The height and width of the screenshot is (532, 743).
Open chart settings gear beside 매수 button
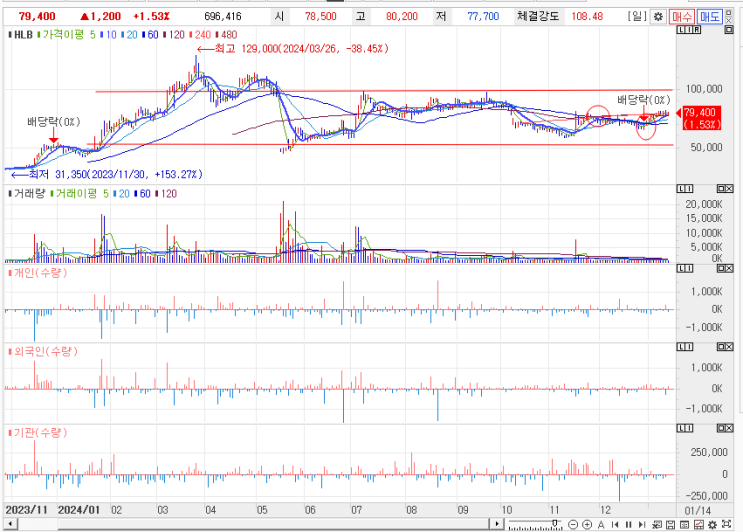point(658,17)
